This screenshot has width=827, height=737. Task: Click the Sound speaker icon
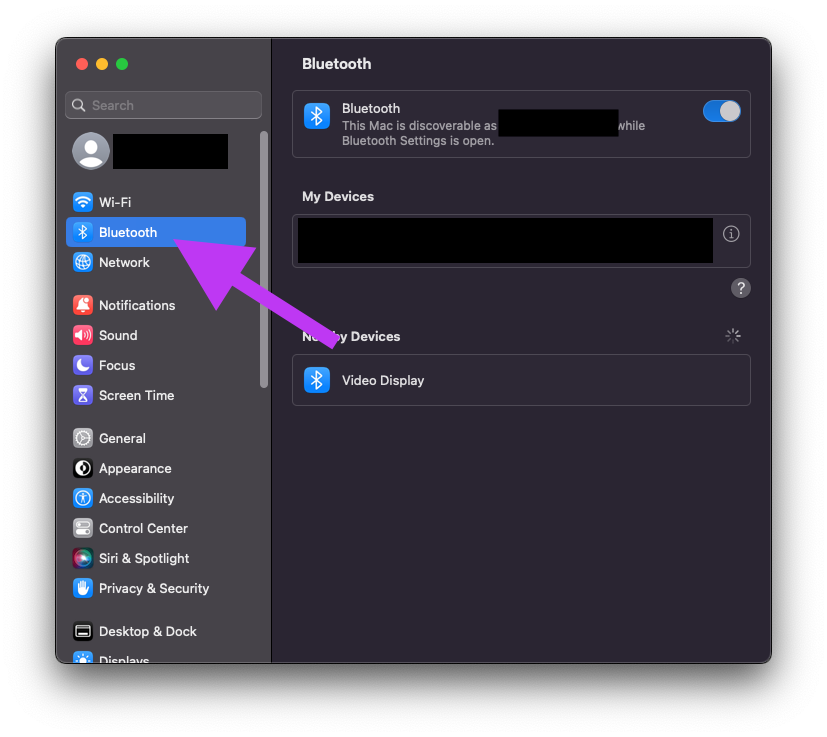(83, 335)
